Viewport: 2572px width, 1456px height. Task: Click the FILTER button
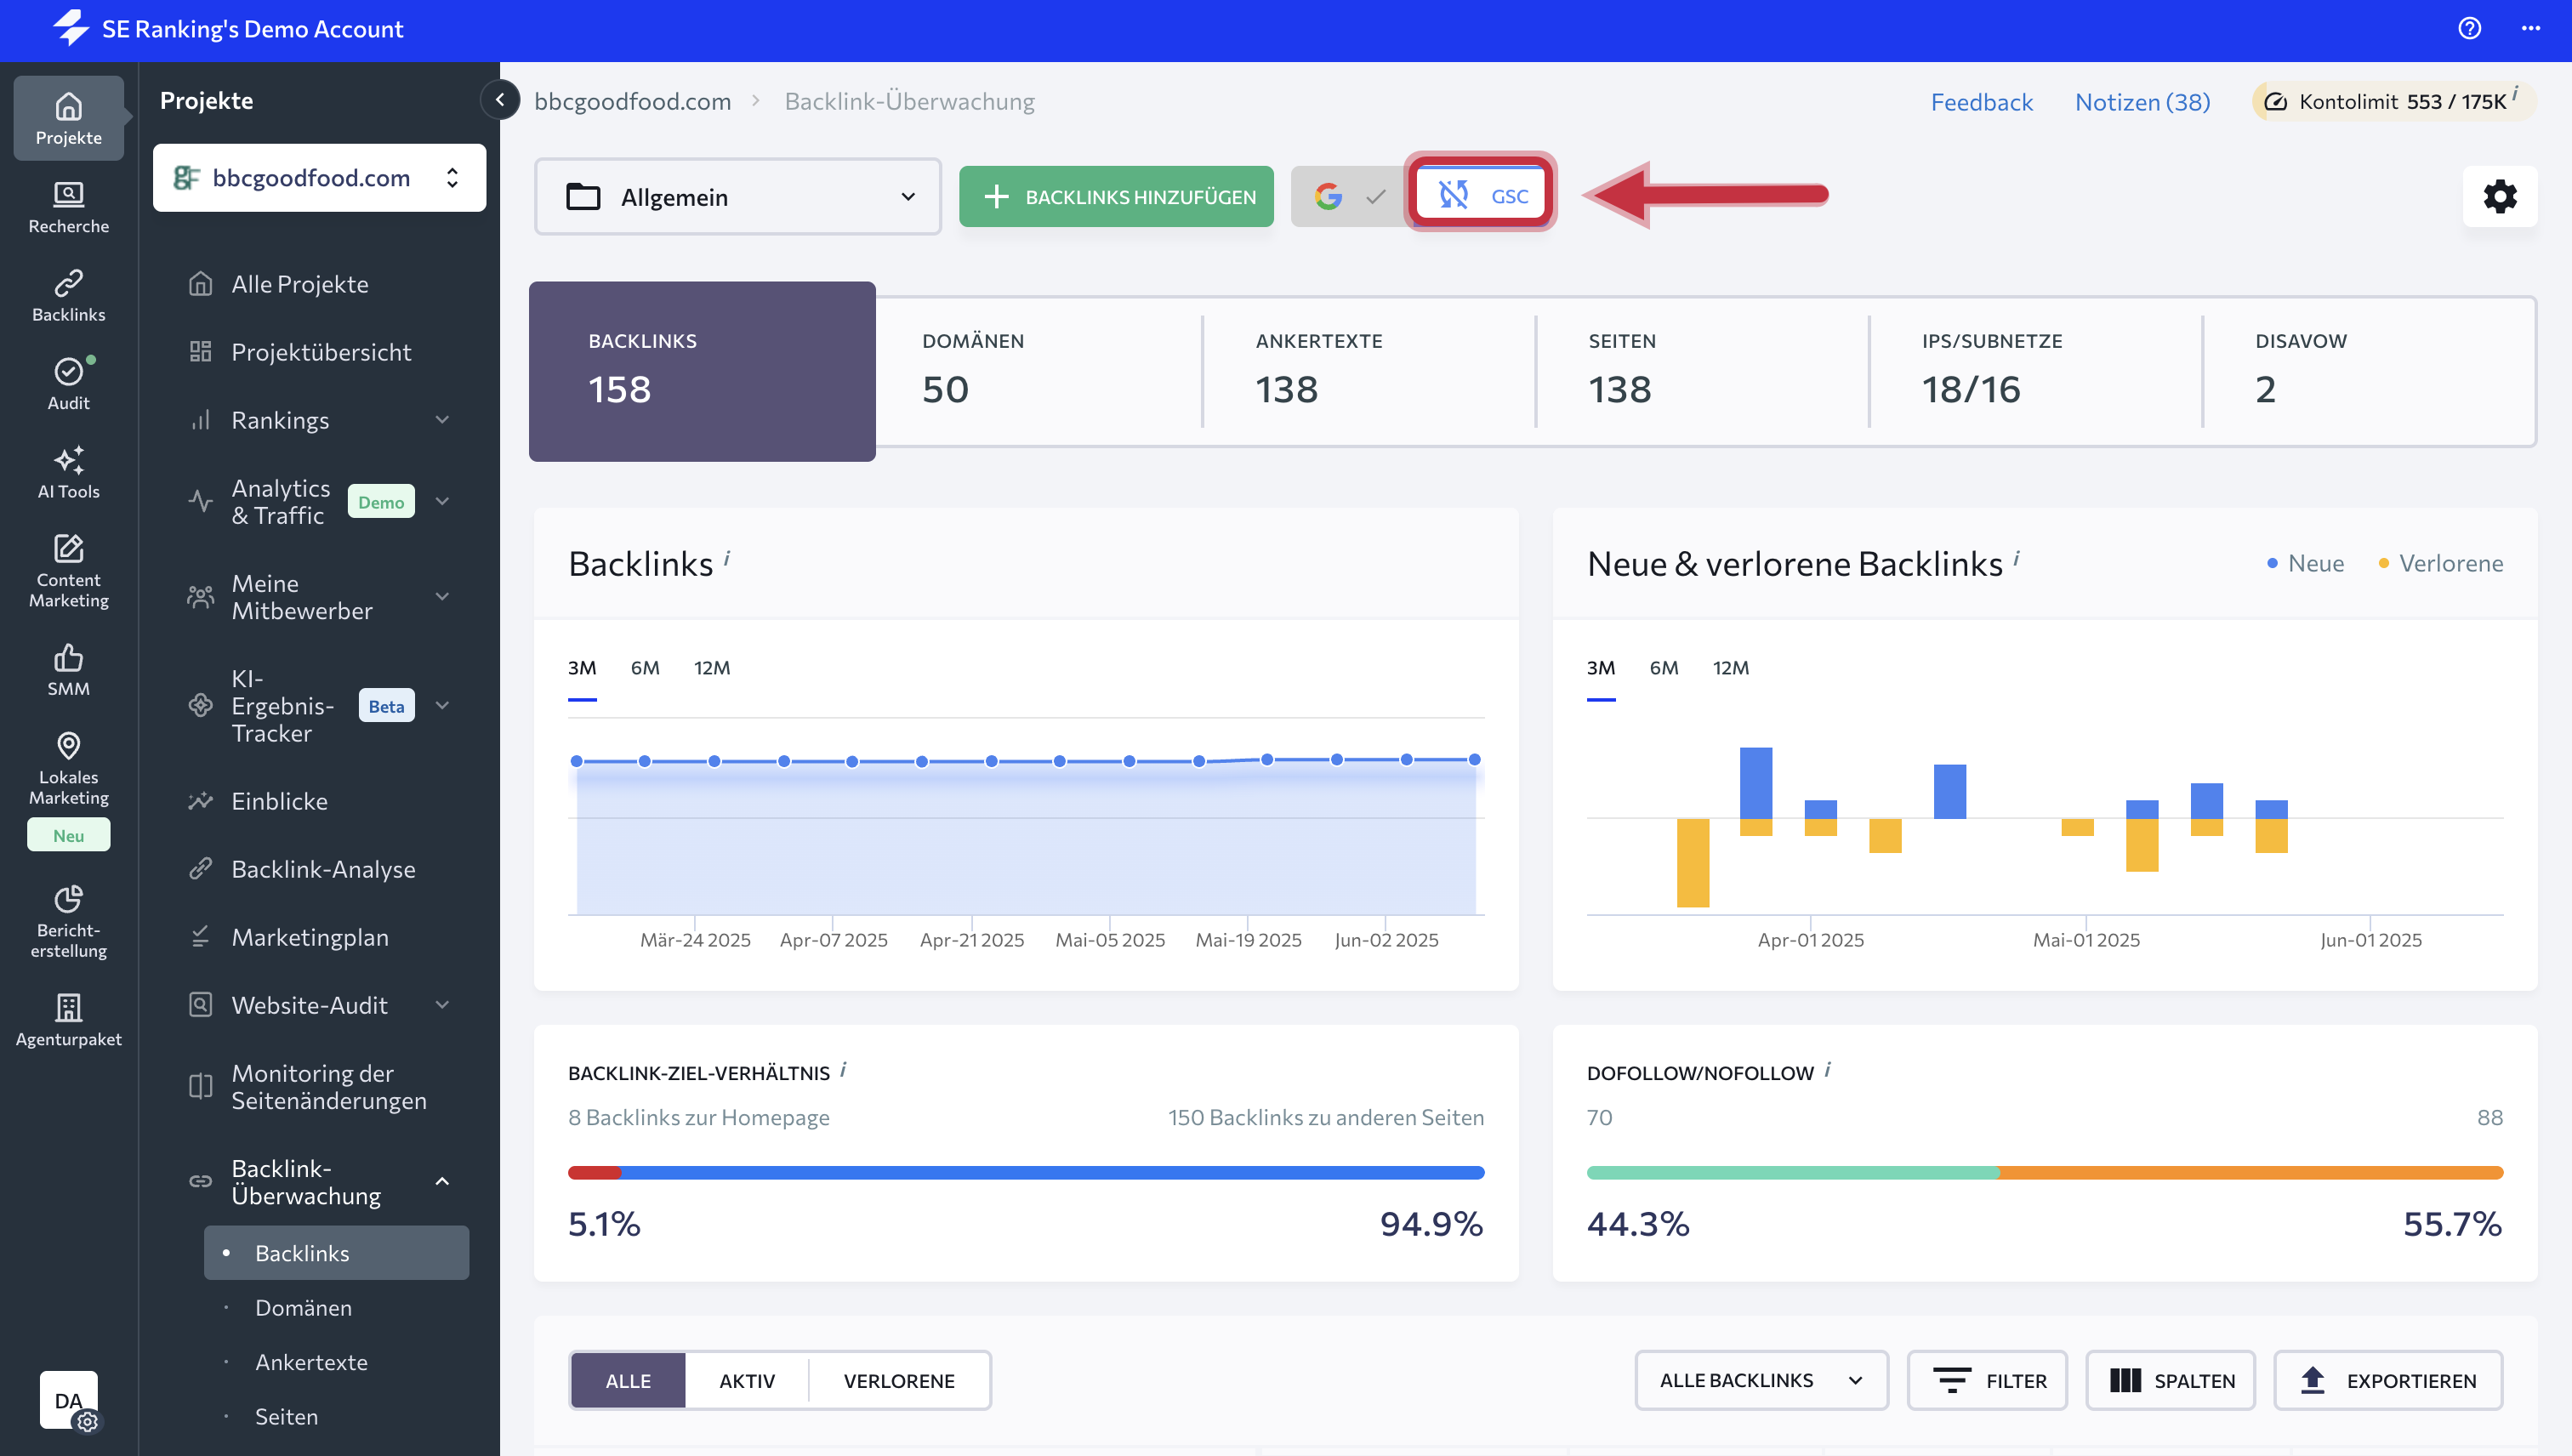pos(1987,1380)
